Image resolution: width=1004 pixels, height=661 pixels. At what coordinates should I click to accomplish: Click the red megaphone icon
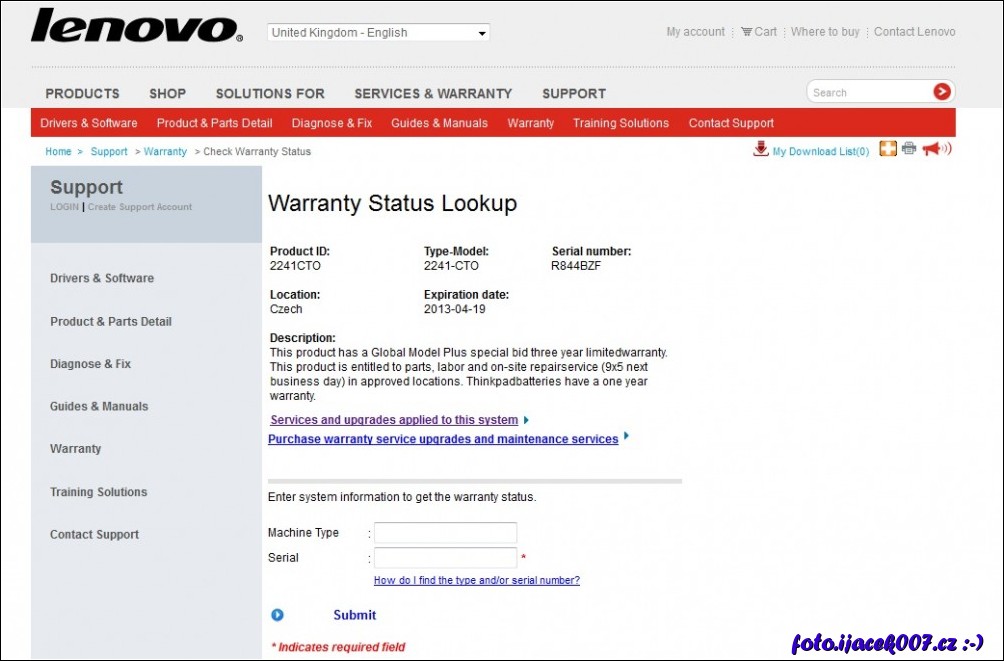click(936, 149)
